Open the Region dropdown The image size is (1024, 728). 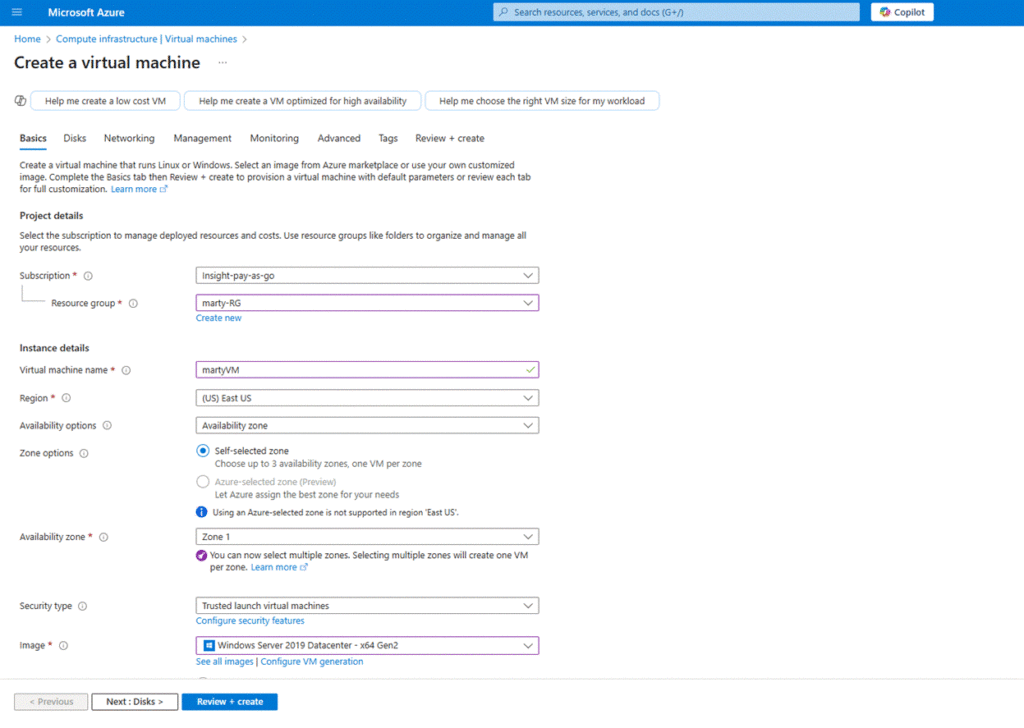[367, 398]
